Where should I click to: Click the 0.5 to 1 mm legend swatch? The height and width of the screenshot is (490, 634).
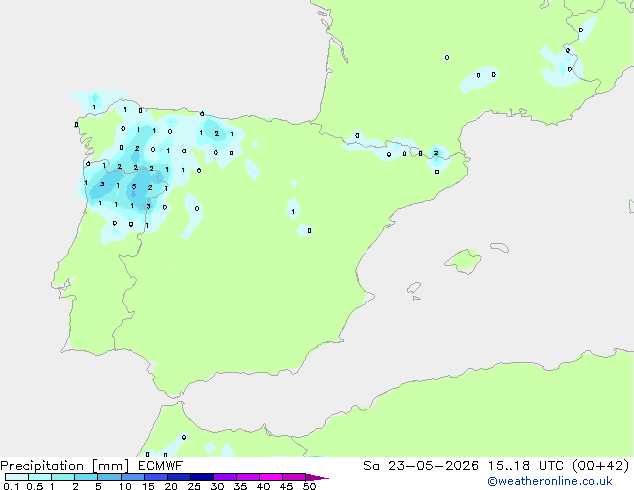pyautogui.click(x=40, y=477)
